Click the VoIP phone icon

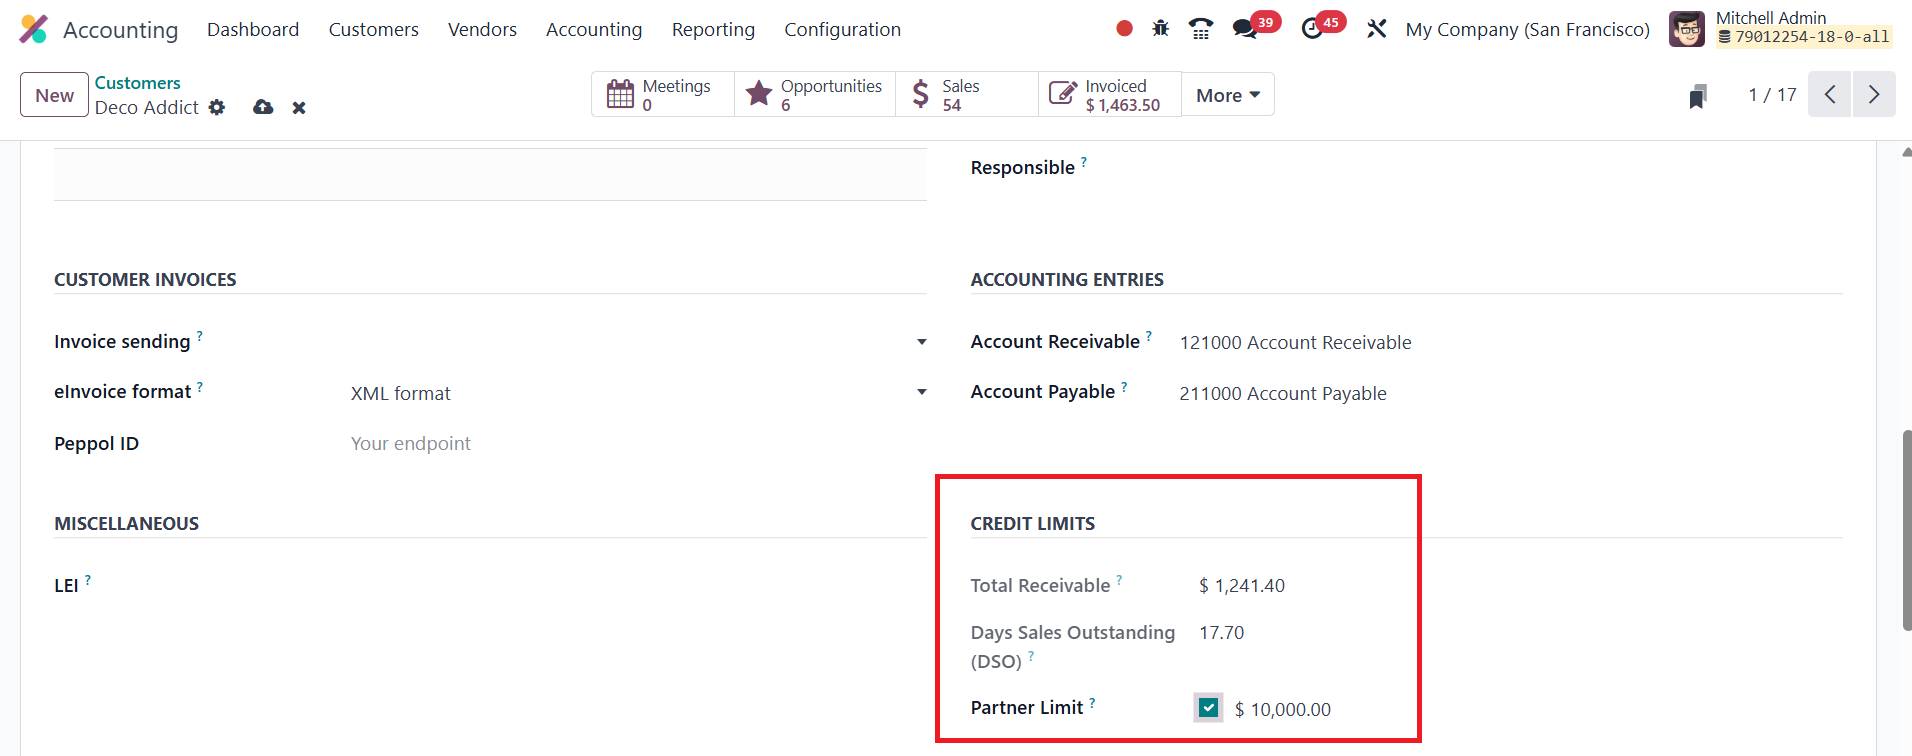coord(1201,29)
